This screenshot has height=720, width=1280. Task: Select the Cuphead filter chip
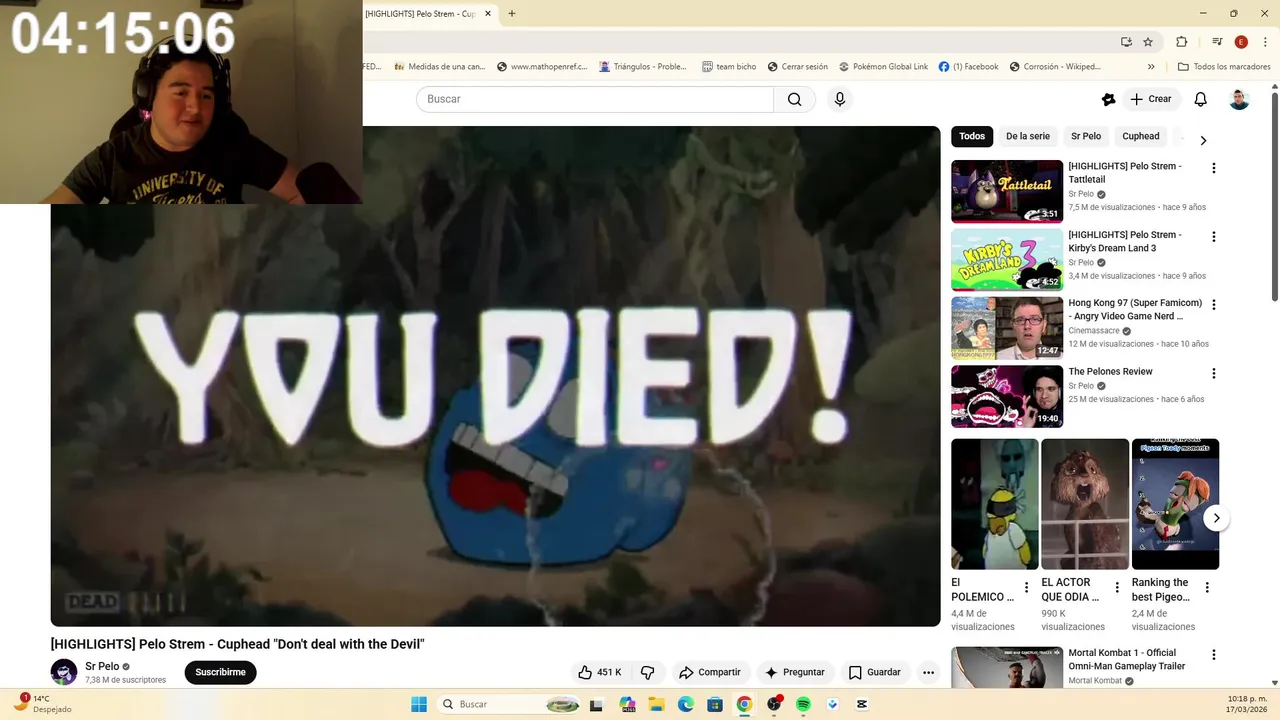coord(1141,136)
